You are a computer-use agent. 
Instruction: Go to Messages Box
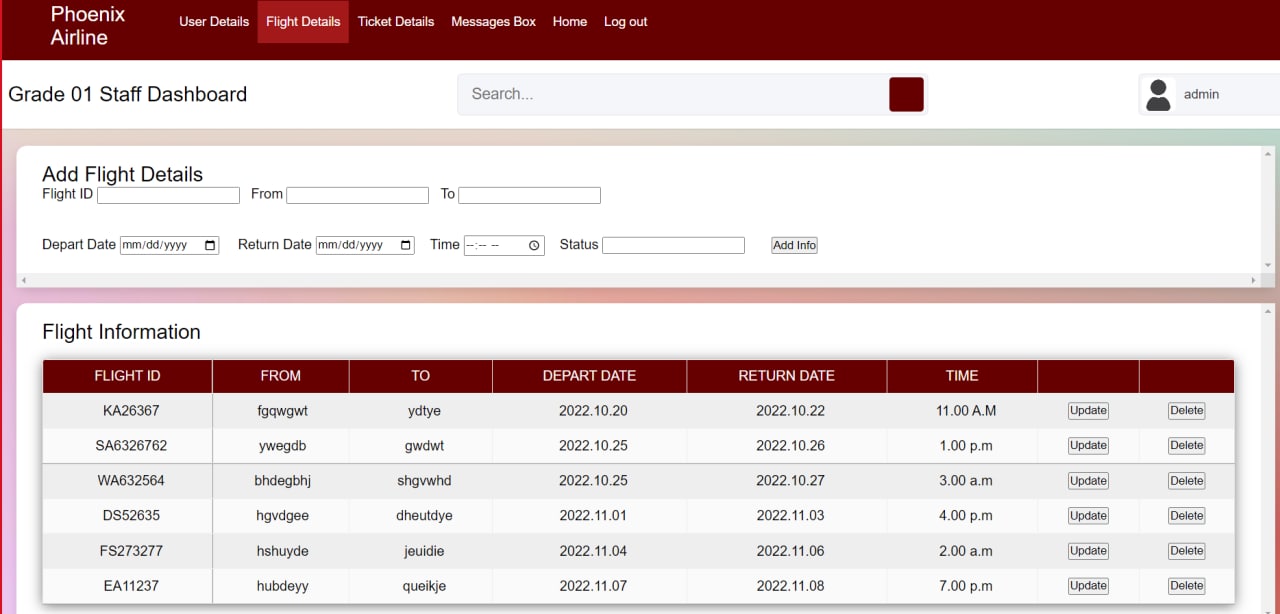pyautogui.click(x=493, y=21)
